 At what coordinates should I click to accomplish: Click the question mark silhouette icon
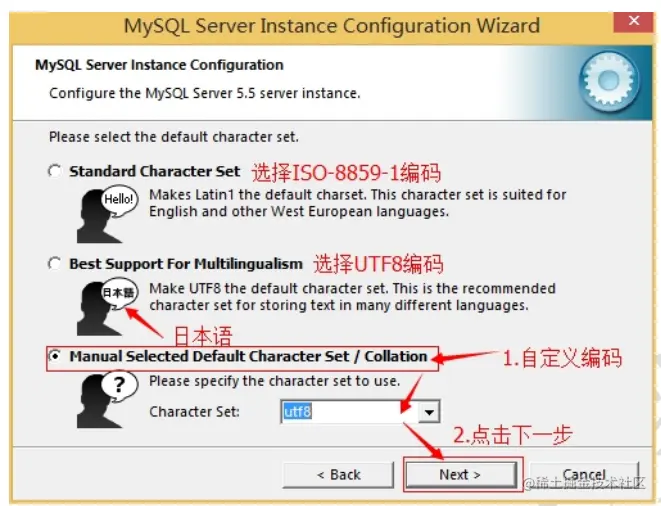pos(107,399)
